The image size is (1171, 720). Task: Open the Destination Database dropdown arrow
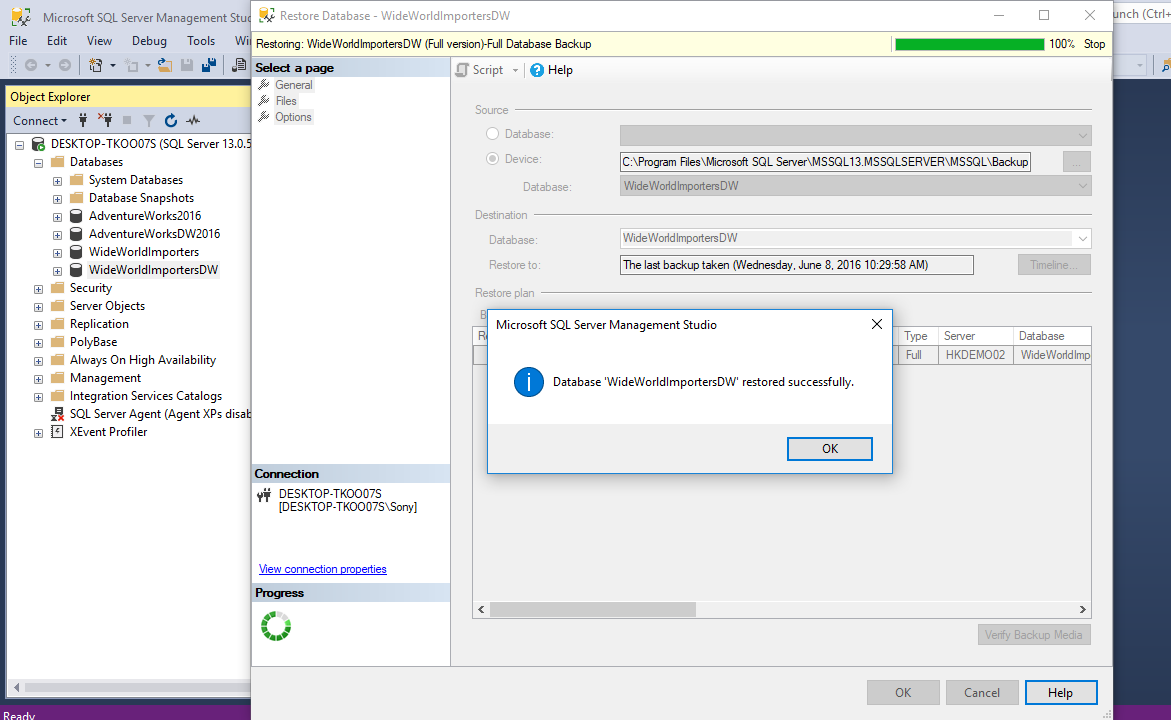[1082, 239]
